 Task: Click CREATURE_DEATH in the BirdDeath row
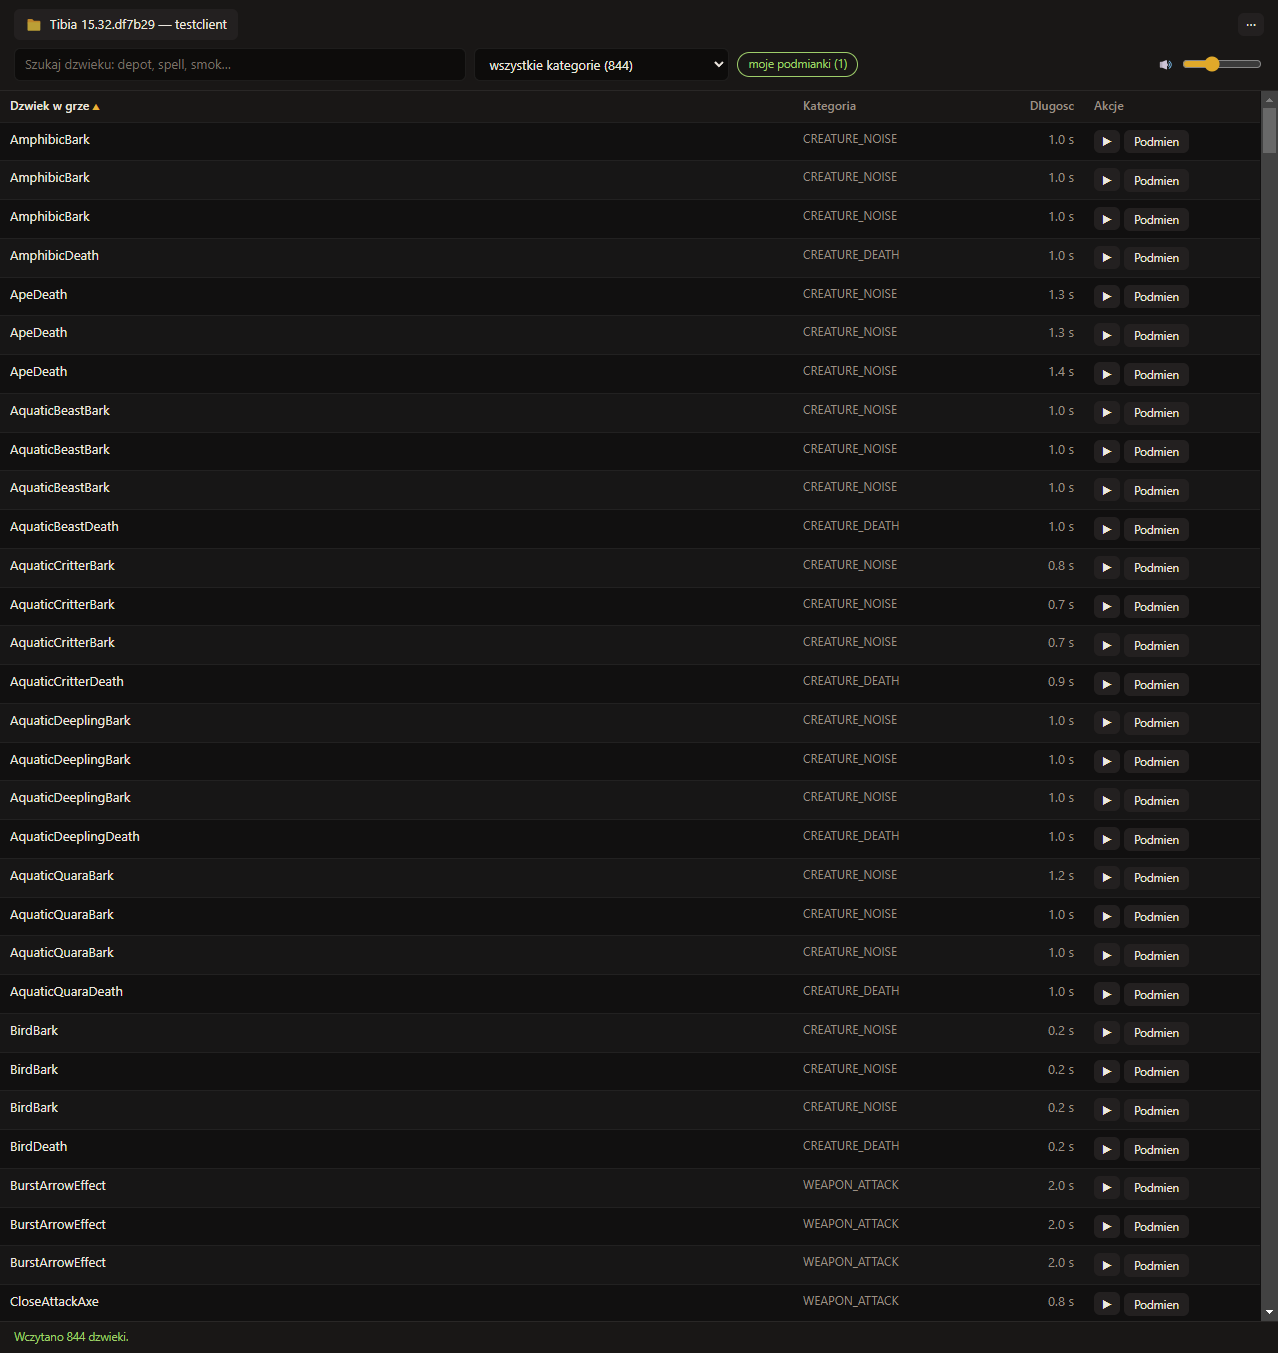tap(851, 1146)
